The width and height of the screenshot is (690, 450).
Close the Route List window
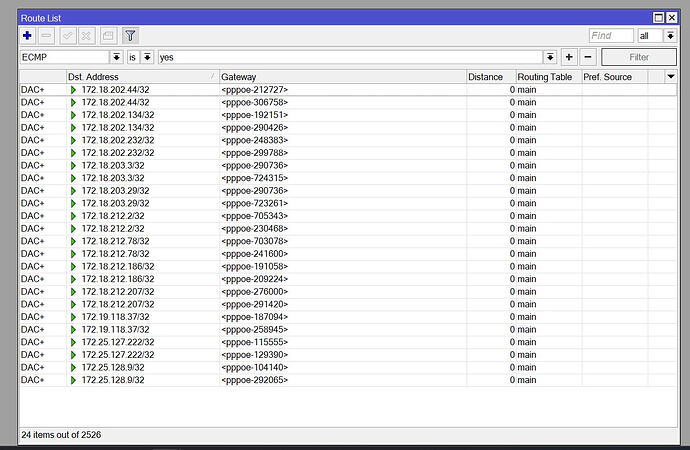click(x=672, y=18)
